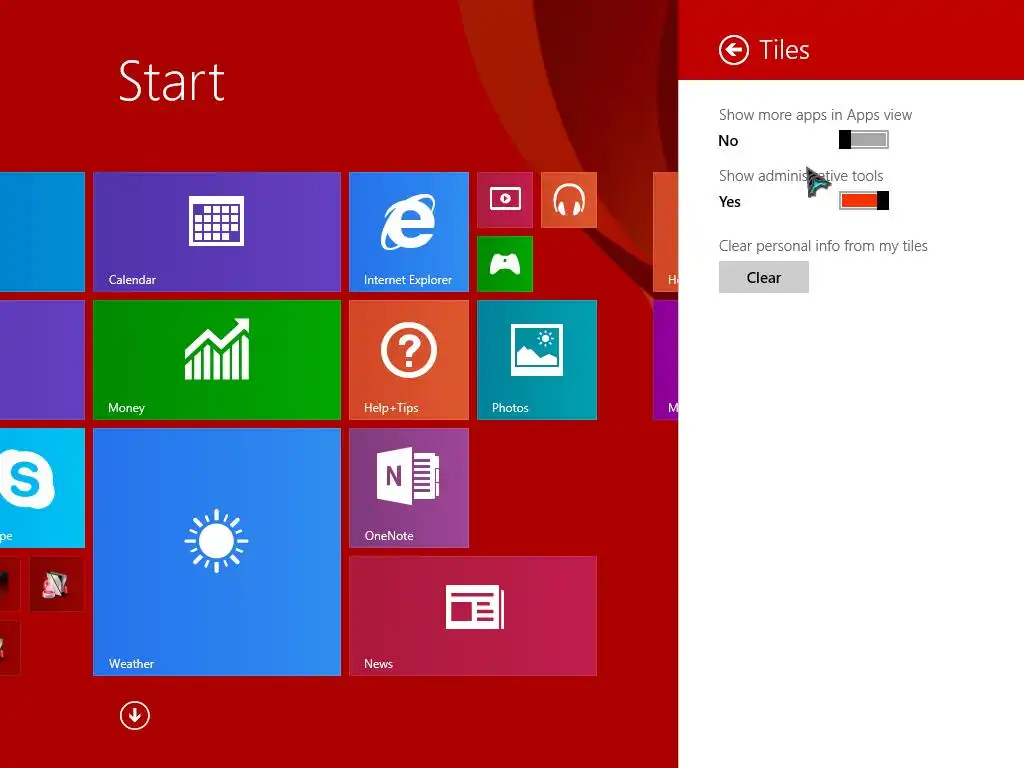Open the Photos tile
The image size is (1024, 768).
537,360
